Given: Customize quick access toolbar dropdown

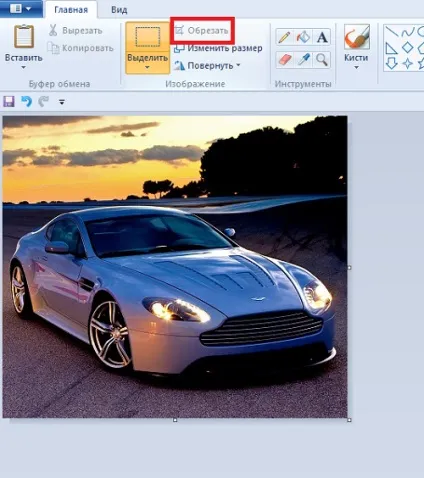Looking at the screenshot, I should point(62,102).
